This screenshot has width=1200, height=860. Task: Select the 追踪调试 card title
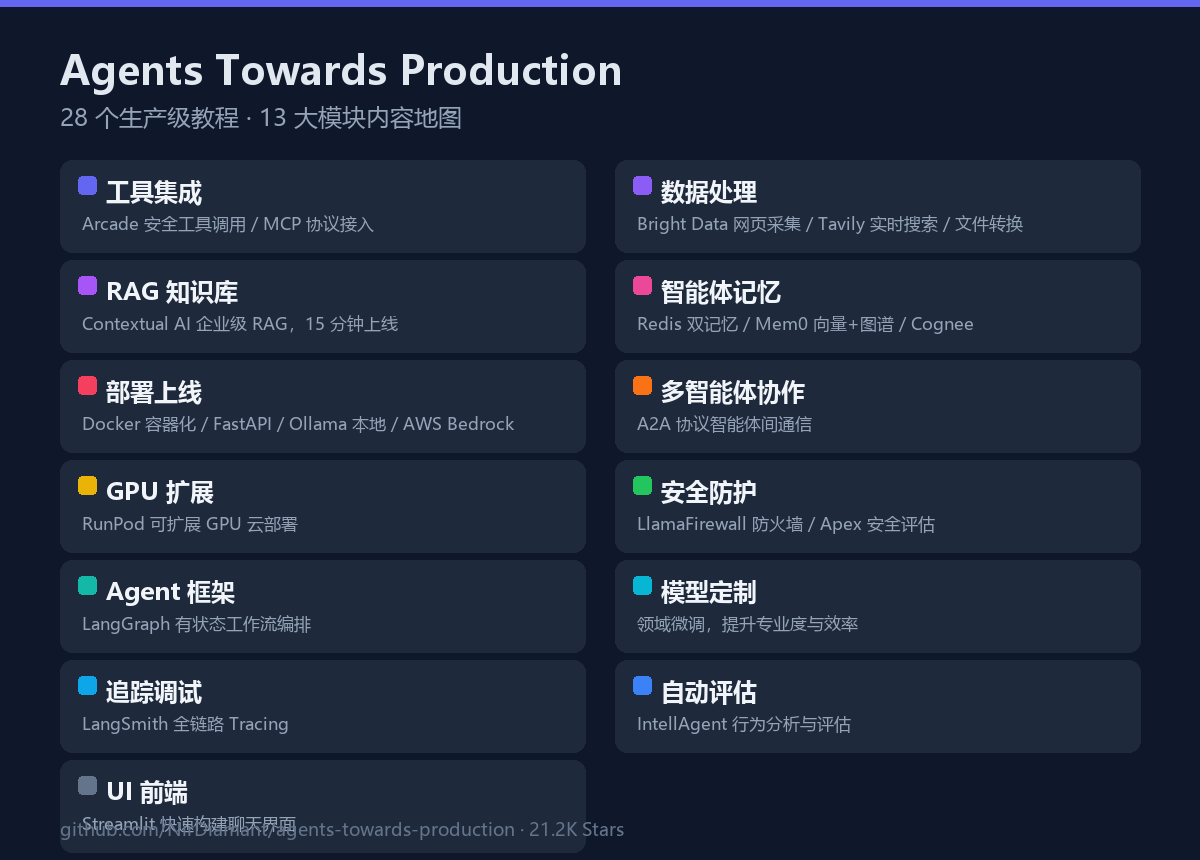pyautogui.click(x=154, y=692)
